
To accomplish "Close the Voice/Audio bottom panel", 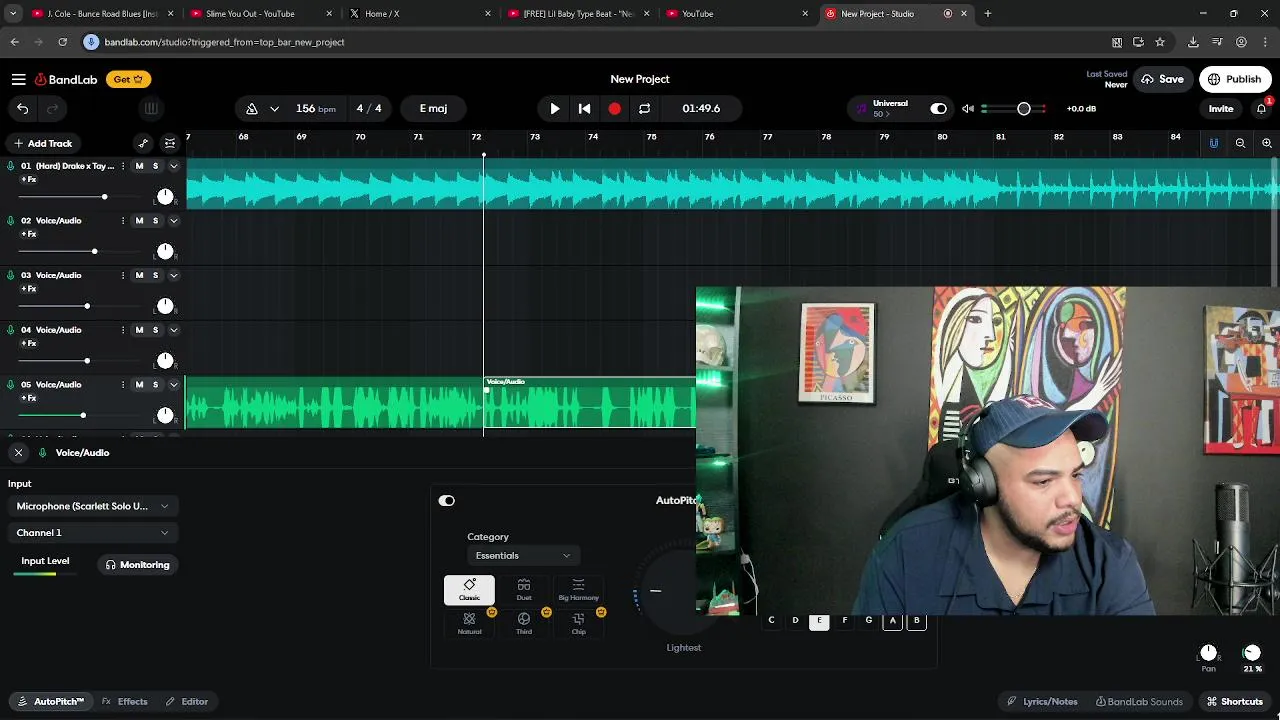I will click(x=18, y=453).
